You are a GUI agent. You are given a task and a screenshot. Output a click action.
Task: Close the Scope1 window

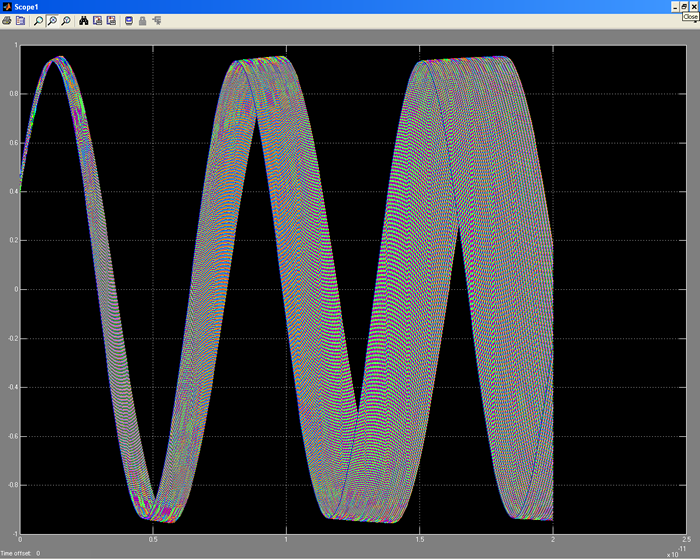(x=693, y=6)
